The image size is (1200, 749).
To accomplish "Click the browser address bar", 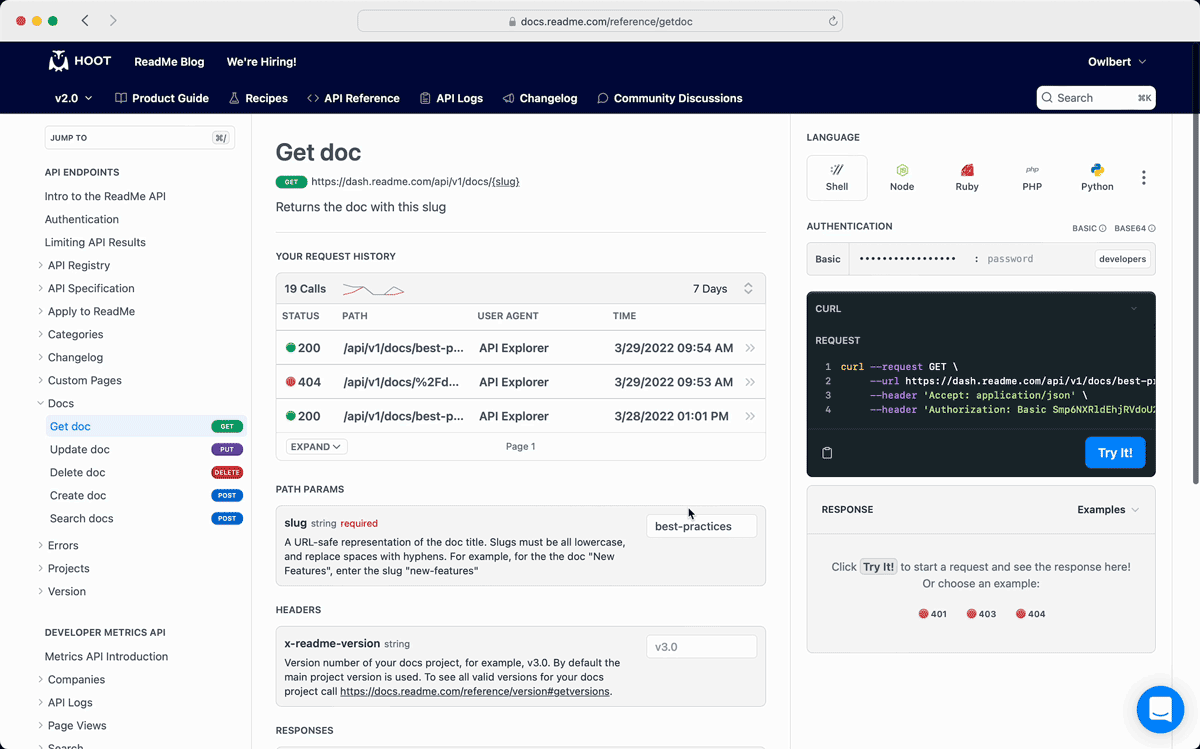I will pos(600,21).
